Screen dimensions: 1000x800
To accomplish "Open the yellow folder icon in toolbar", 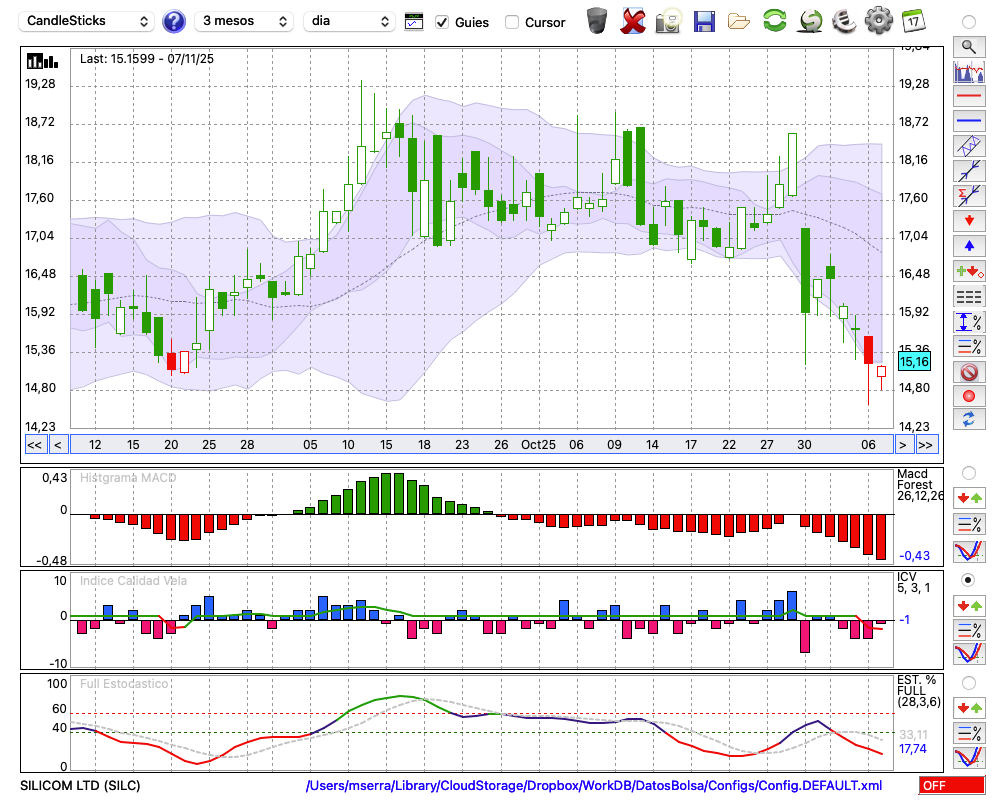I will pyautogui.click(x=739, y=20).
